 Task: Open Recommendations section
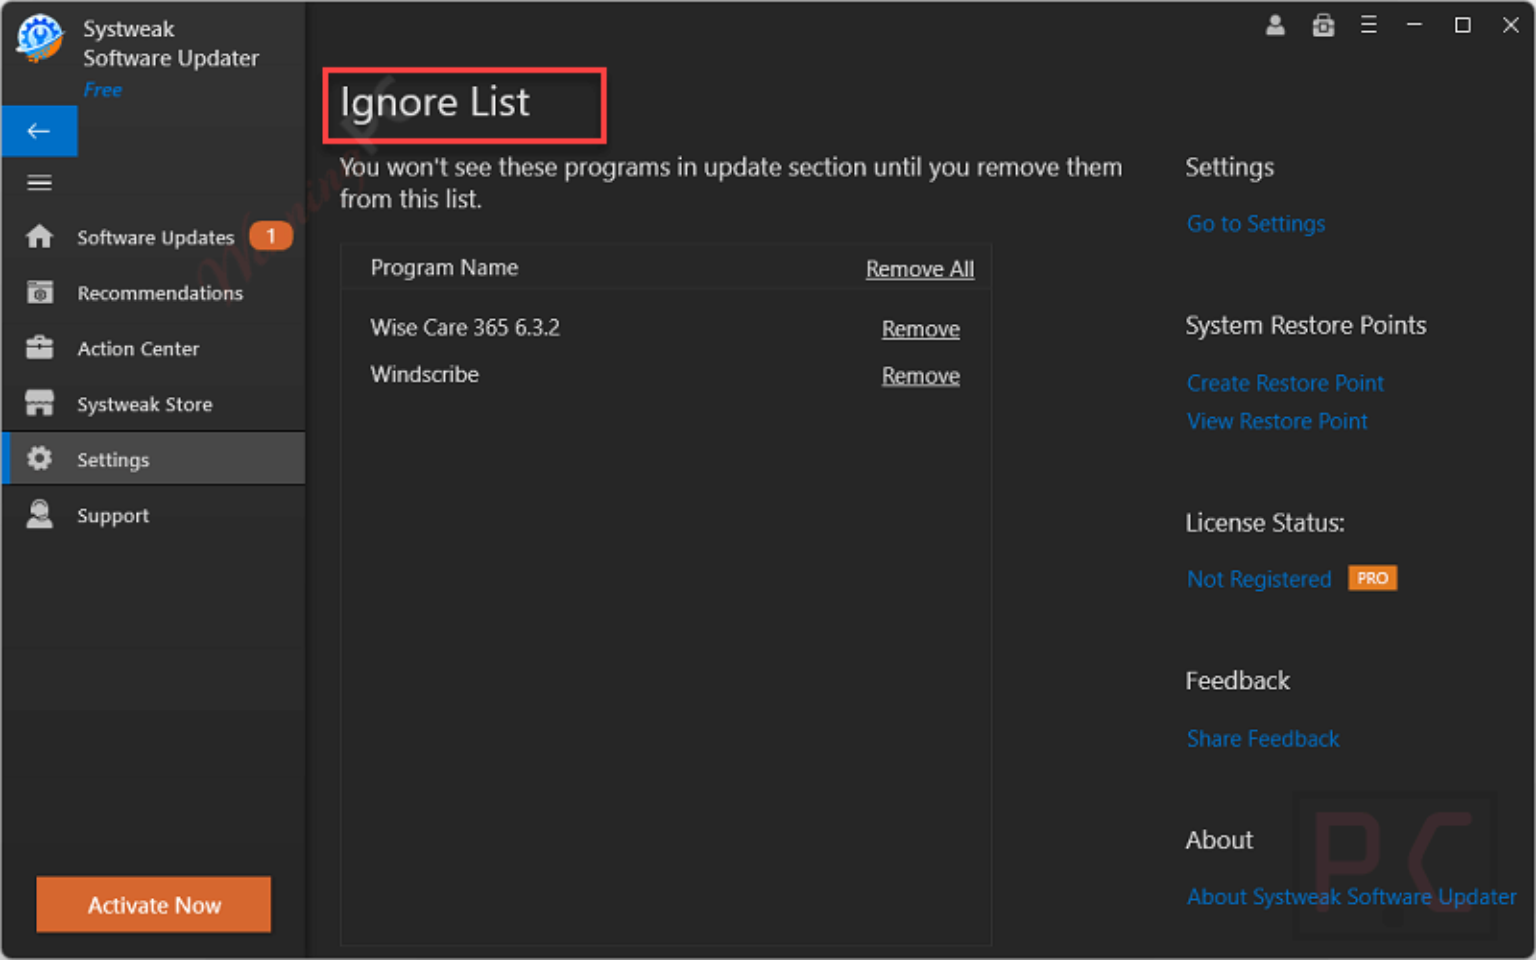153,293
